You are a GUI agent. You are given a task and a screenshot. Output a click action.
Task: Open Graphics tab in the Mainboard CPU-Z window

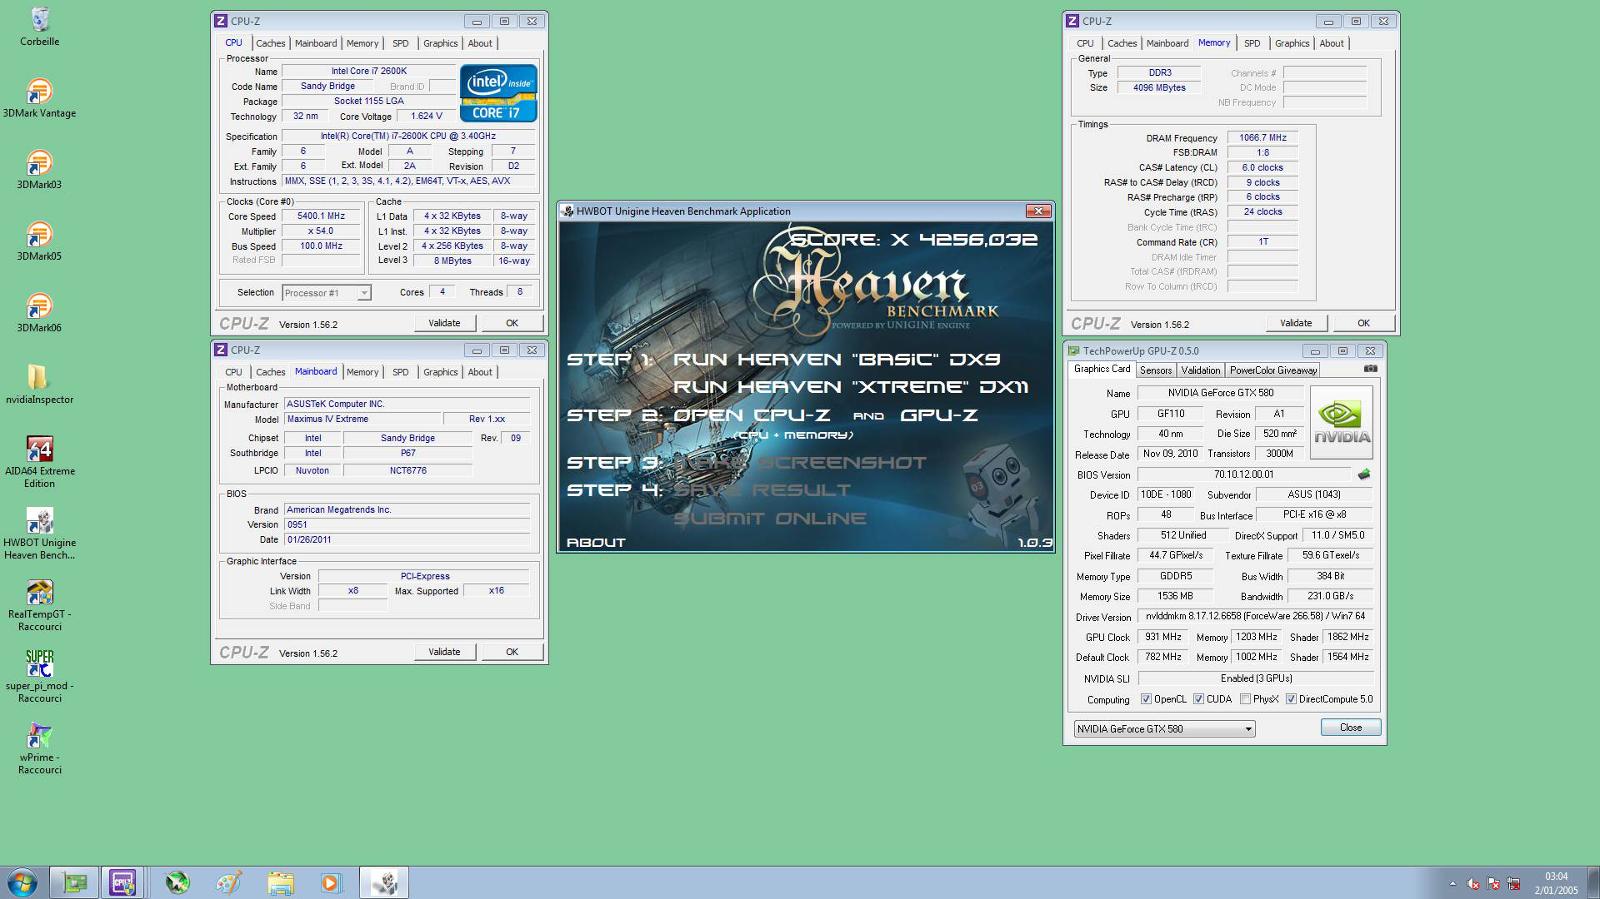(x=440, y=372)
